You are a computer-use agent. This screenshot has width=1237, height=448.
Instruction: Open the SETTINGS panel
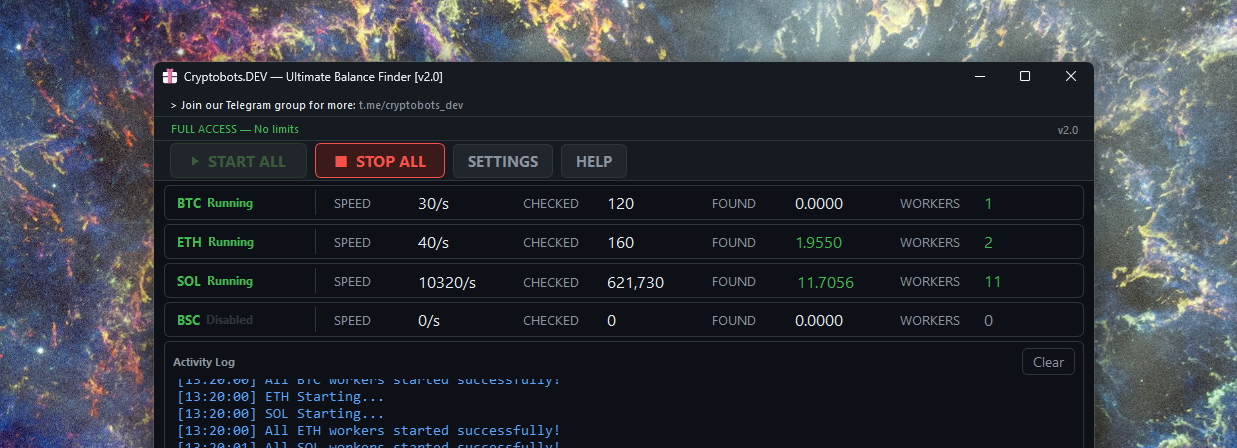(503, 161)
